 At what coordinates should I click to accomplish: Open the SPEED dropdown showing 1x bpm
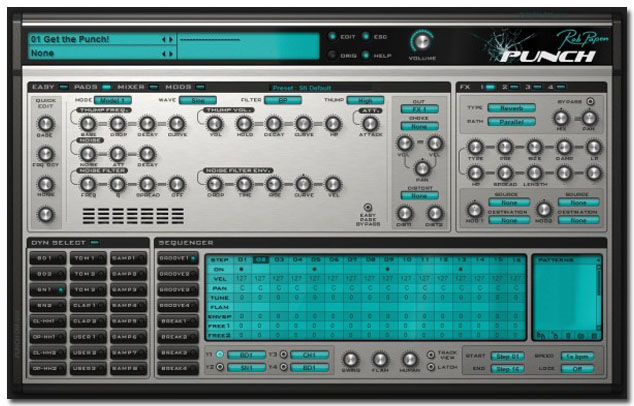click(x=577, y=356)
